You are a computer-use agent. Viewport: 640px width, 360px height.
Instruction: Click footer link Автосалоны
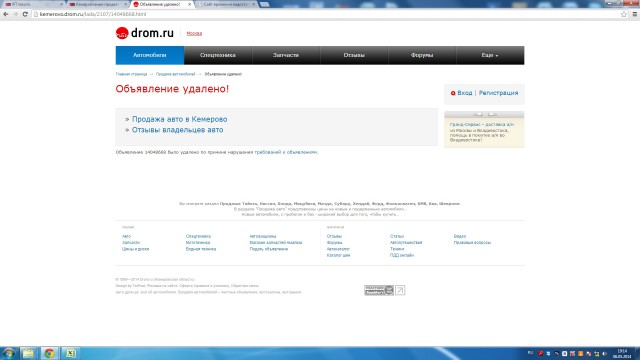click(263, 236)
